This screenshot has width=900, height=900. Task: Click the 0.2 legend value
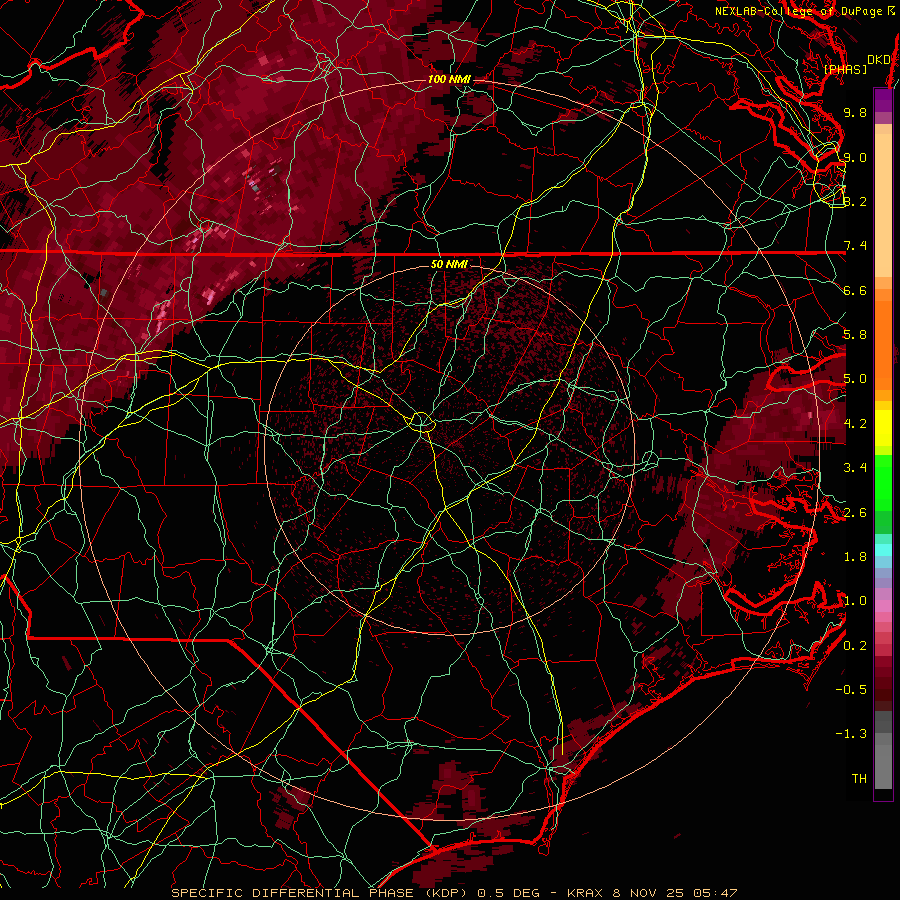tap(855, 646)
